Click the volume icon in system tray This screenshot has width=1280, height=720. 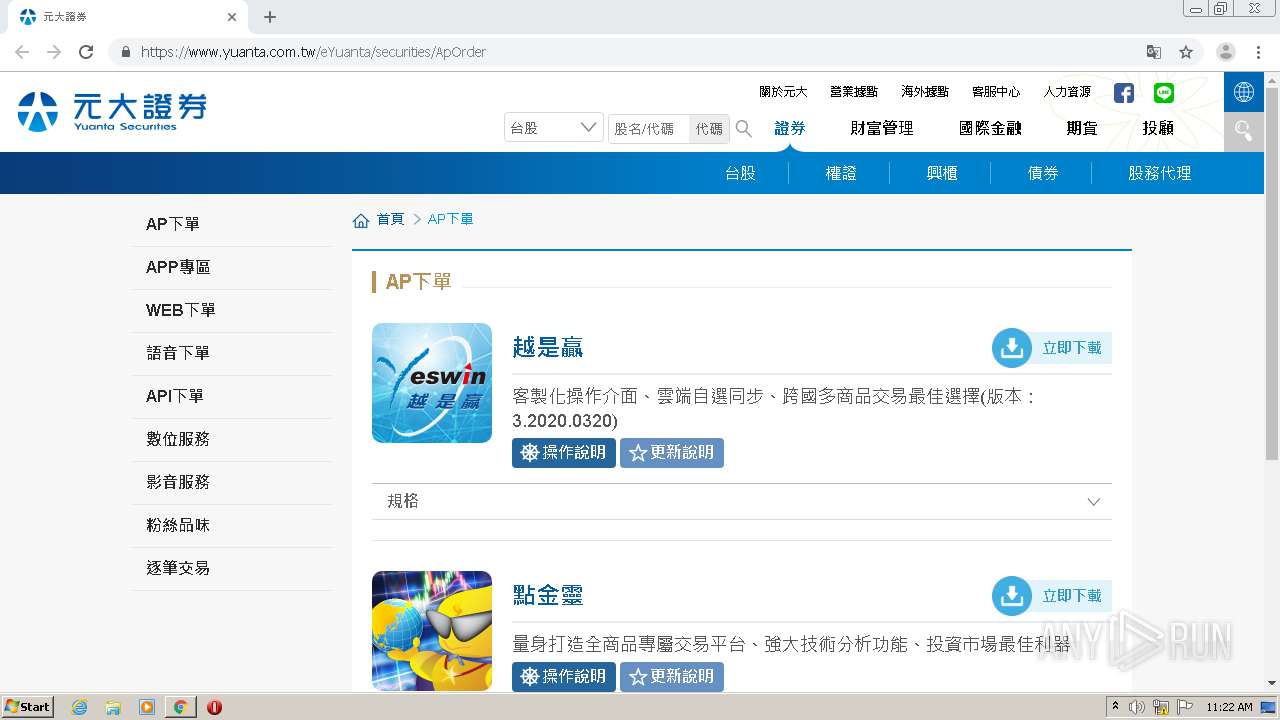click(x=1137, y=707)
